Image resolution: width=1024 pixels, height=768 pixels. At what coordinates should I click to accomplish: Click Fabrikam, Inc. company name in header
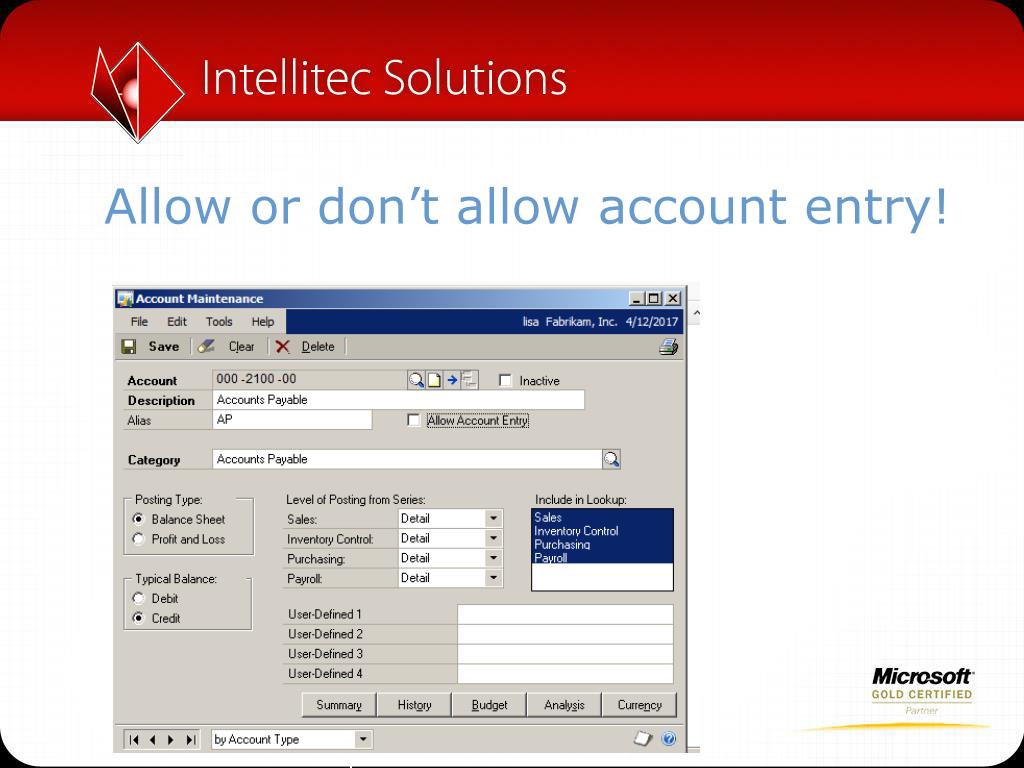pos(581,322)
